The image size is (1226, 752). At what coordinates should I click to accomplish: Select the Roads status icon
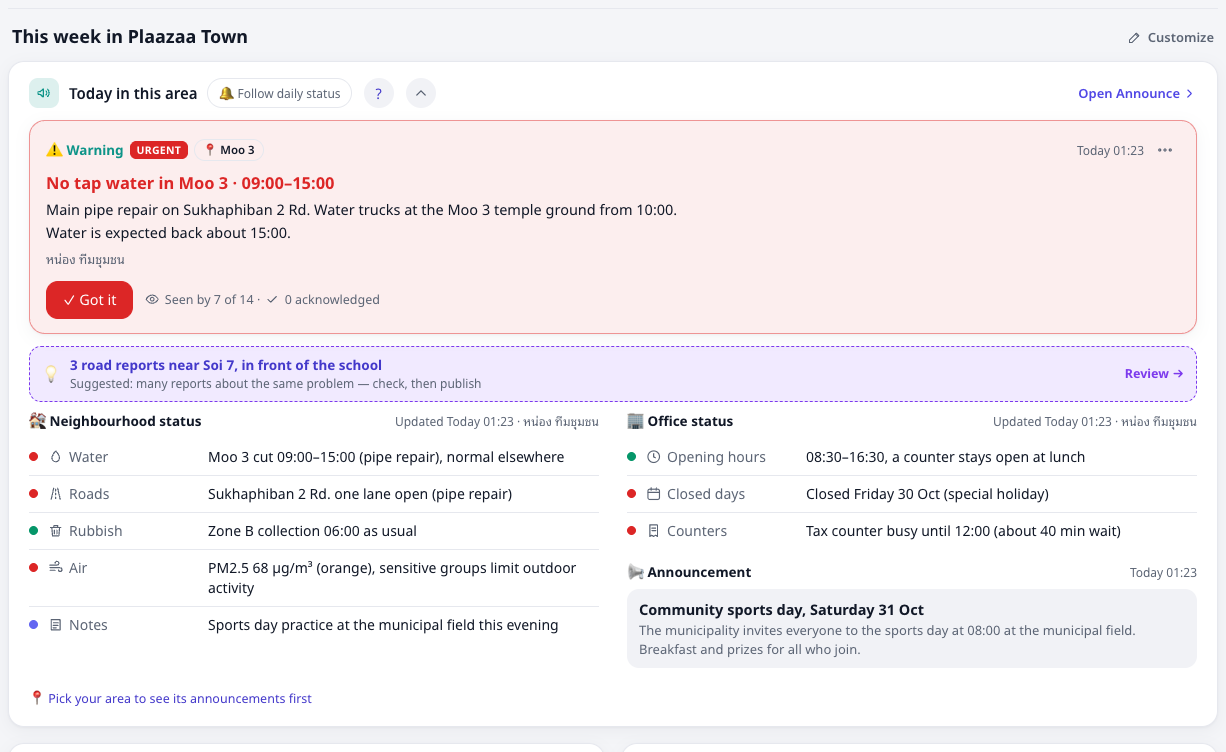55,494
